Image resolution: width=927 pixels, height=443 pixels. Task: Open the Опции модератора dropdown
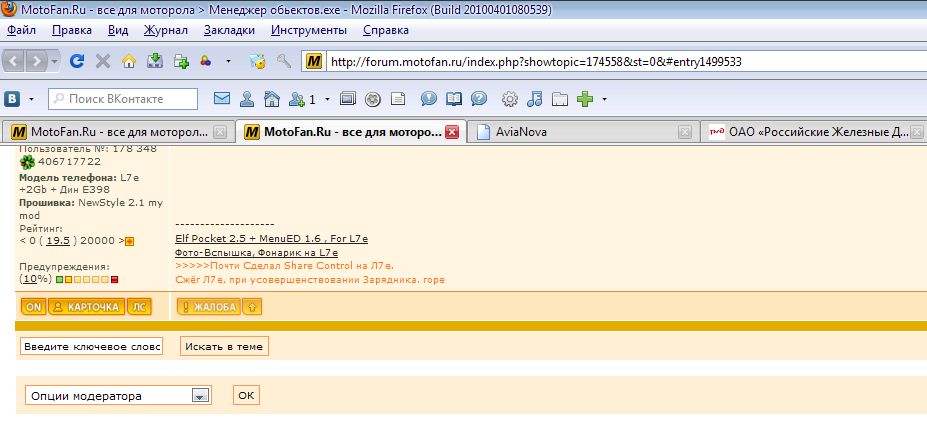[118, 396]
